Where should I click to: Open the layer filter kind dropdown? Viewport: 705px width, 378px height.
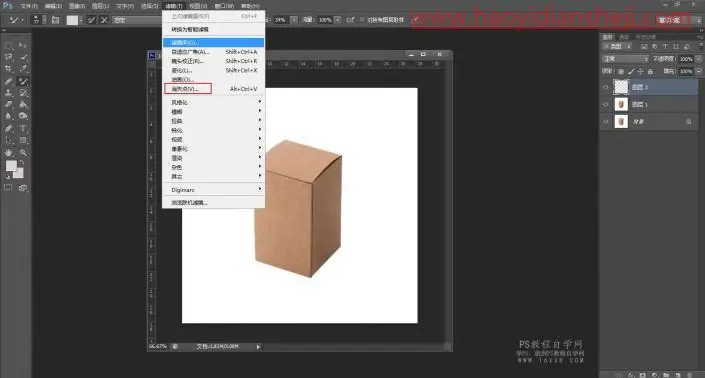click(617, 46)
